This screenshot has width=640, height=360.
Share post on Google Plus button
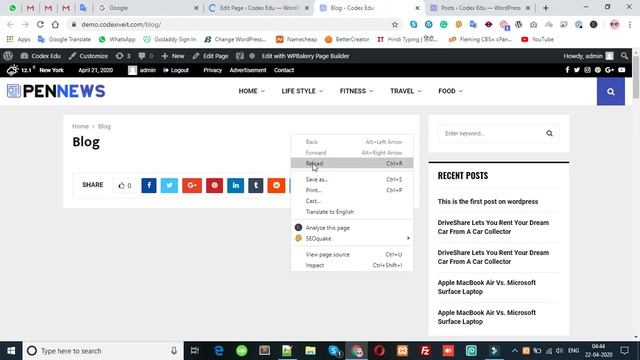tap(192, 185)
